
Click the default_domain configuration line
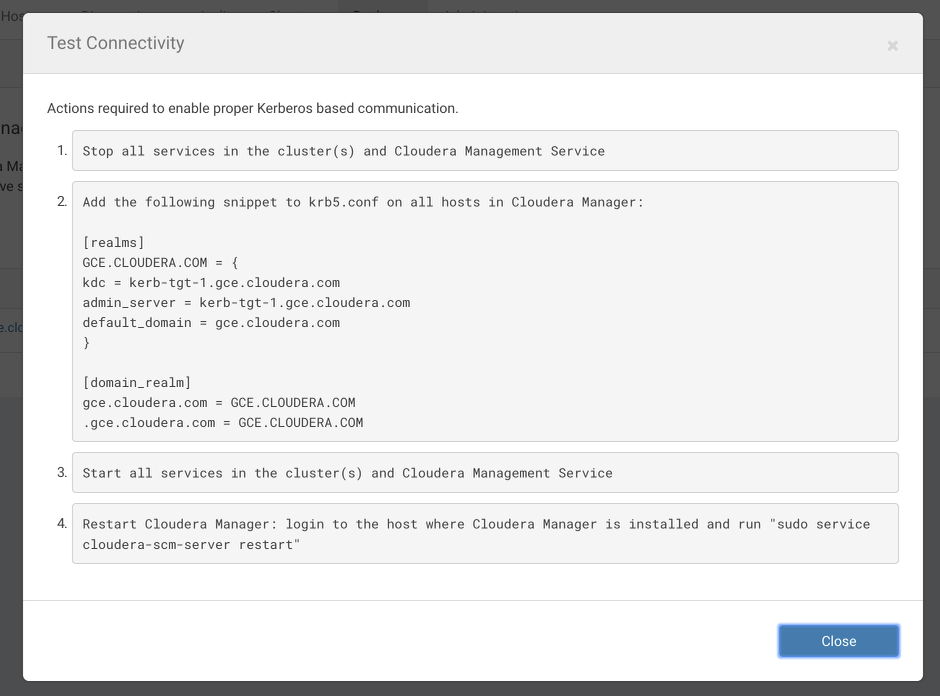pyautogui.click(x=211, y=323)
